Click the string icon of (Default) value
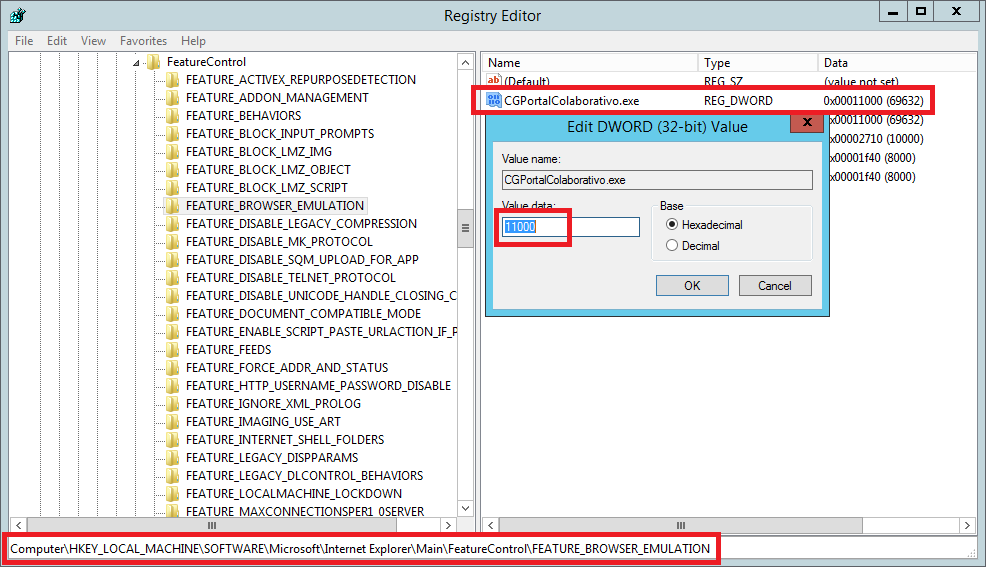This screenshot has width=986, height=567. point(494,80)
